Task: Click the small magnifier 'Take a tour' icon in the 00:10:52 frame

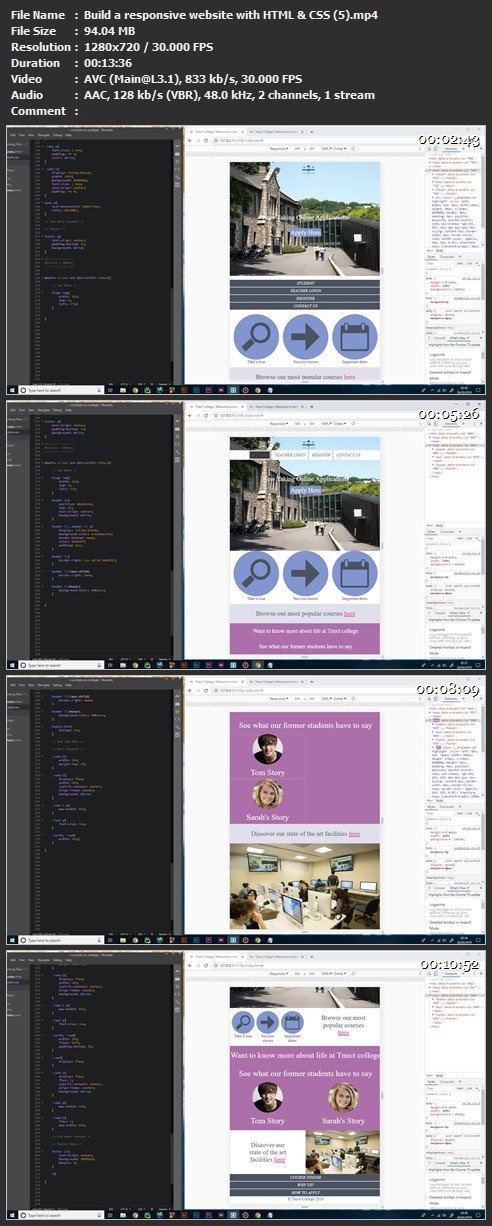Action: click(243, 1022)
